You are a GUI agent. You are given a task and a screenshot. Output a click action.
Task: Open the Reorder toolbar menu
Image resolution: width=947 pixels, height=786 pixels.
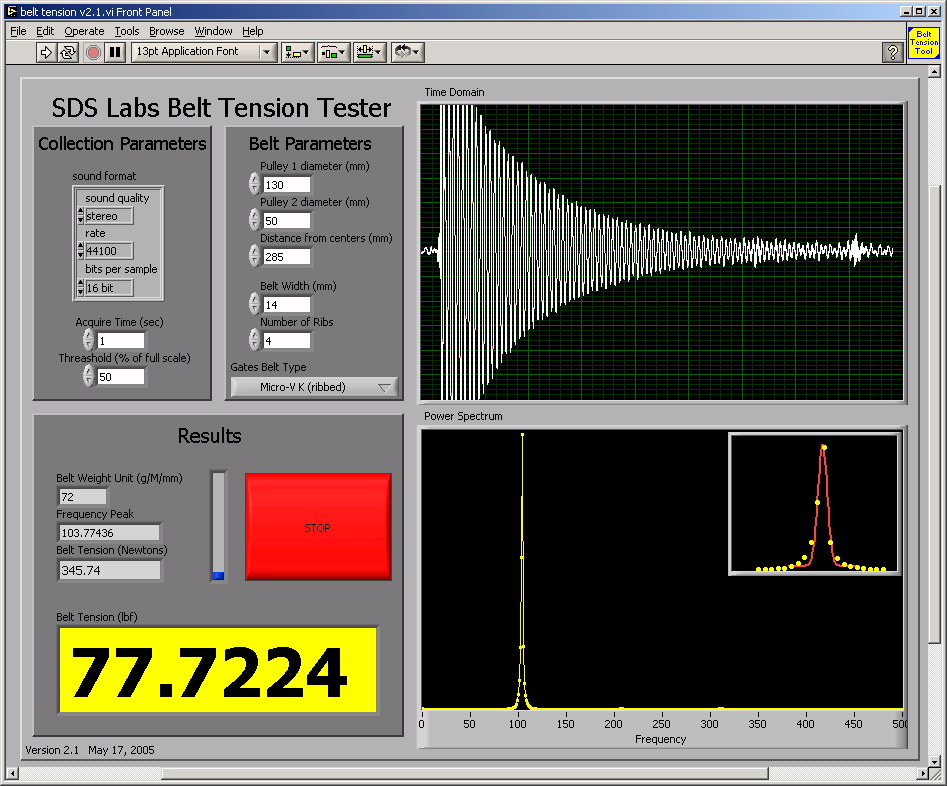click(407, 52)
